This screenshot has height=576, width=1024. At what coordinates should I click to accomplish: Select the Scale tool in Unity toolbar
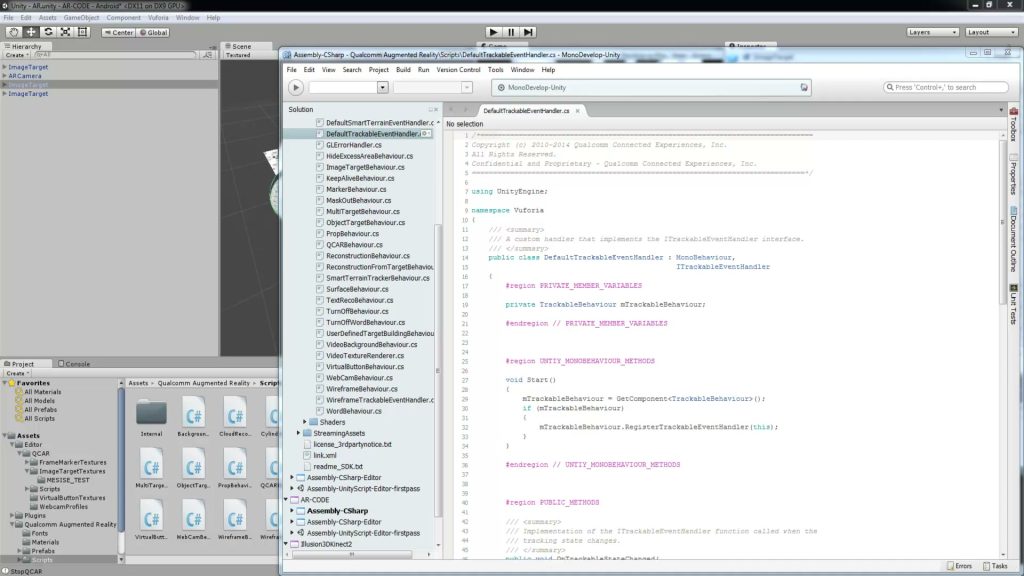tap(65, 32)
